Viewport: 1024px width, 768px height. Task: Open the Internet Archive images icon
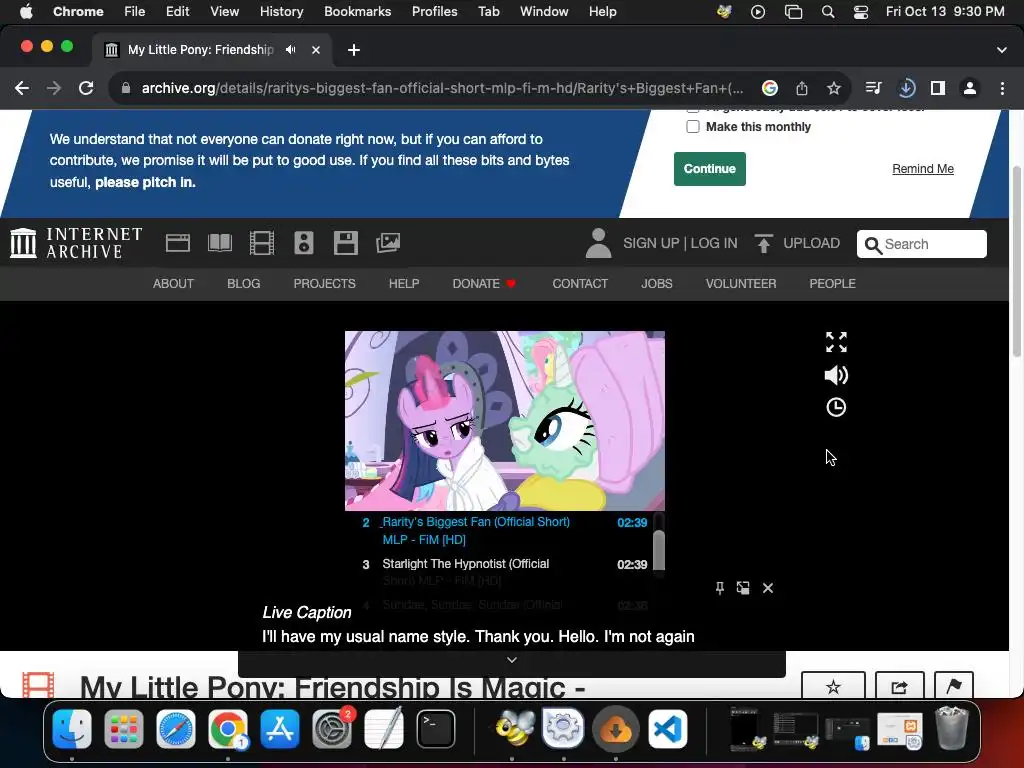point(388,243)
